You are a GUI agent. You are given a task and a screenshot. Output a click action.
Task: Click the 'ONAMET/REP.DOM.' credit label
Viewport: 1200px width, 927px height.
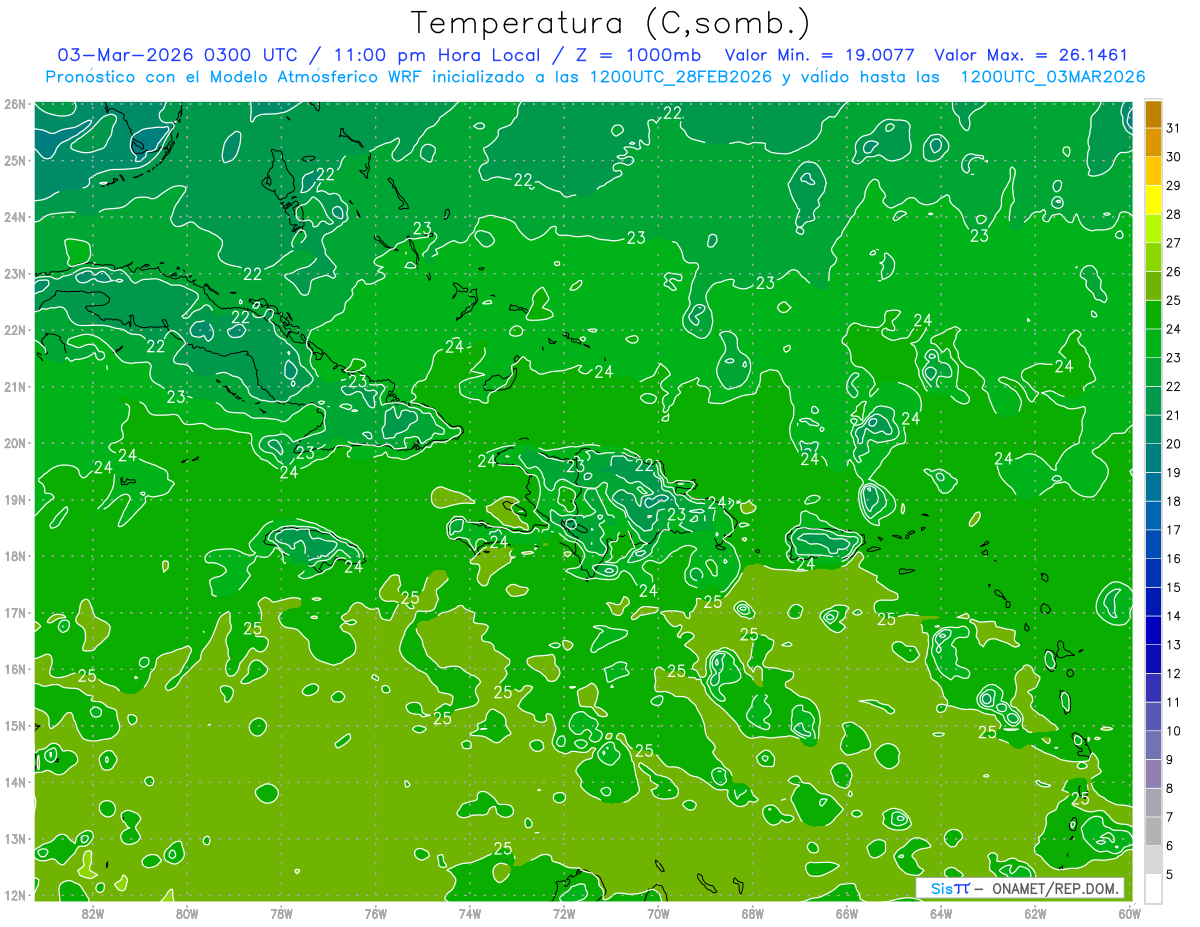pos(1054,889)
